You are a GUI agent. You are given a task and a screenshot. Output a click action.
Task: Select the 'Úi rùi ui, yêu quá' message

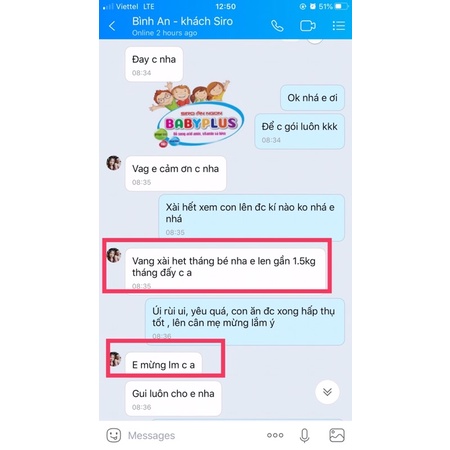point(245,322)
